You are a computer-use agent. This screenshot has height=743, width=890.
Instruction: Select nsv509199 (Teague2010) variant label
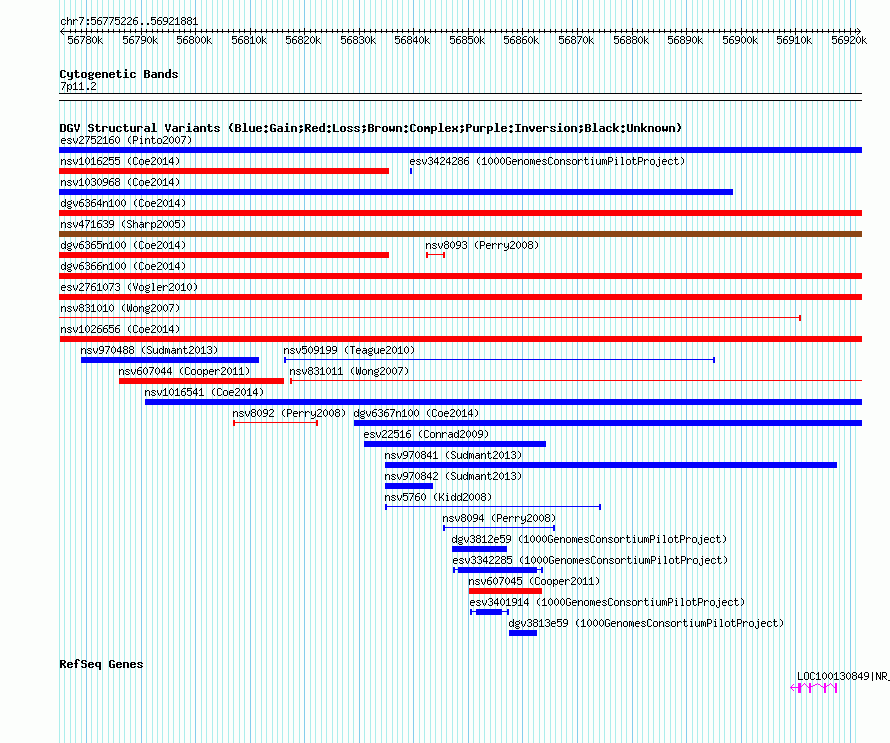coord(349,350)
